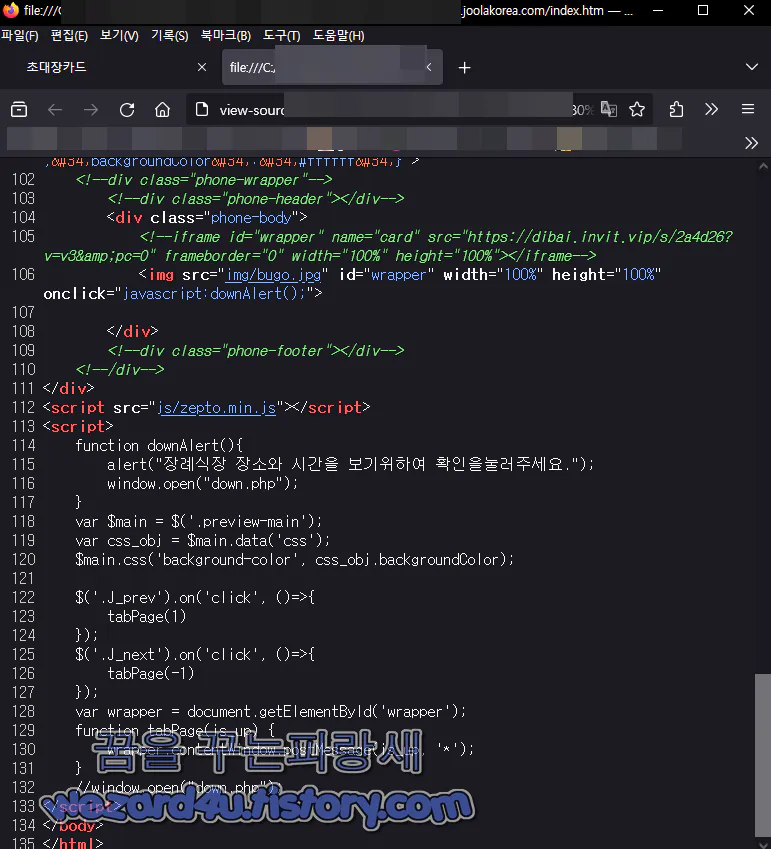Viewport: 771px width, 849px height.
Task: Open the hamburger application menu
Action: (748, 109)
